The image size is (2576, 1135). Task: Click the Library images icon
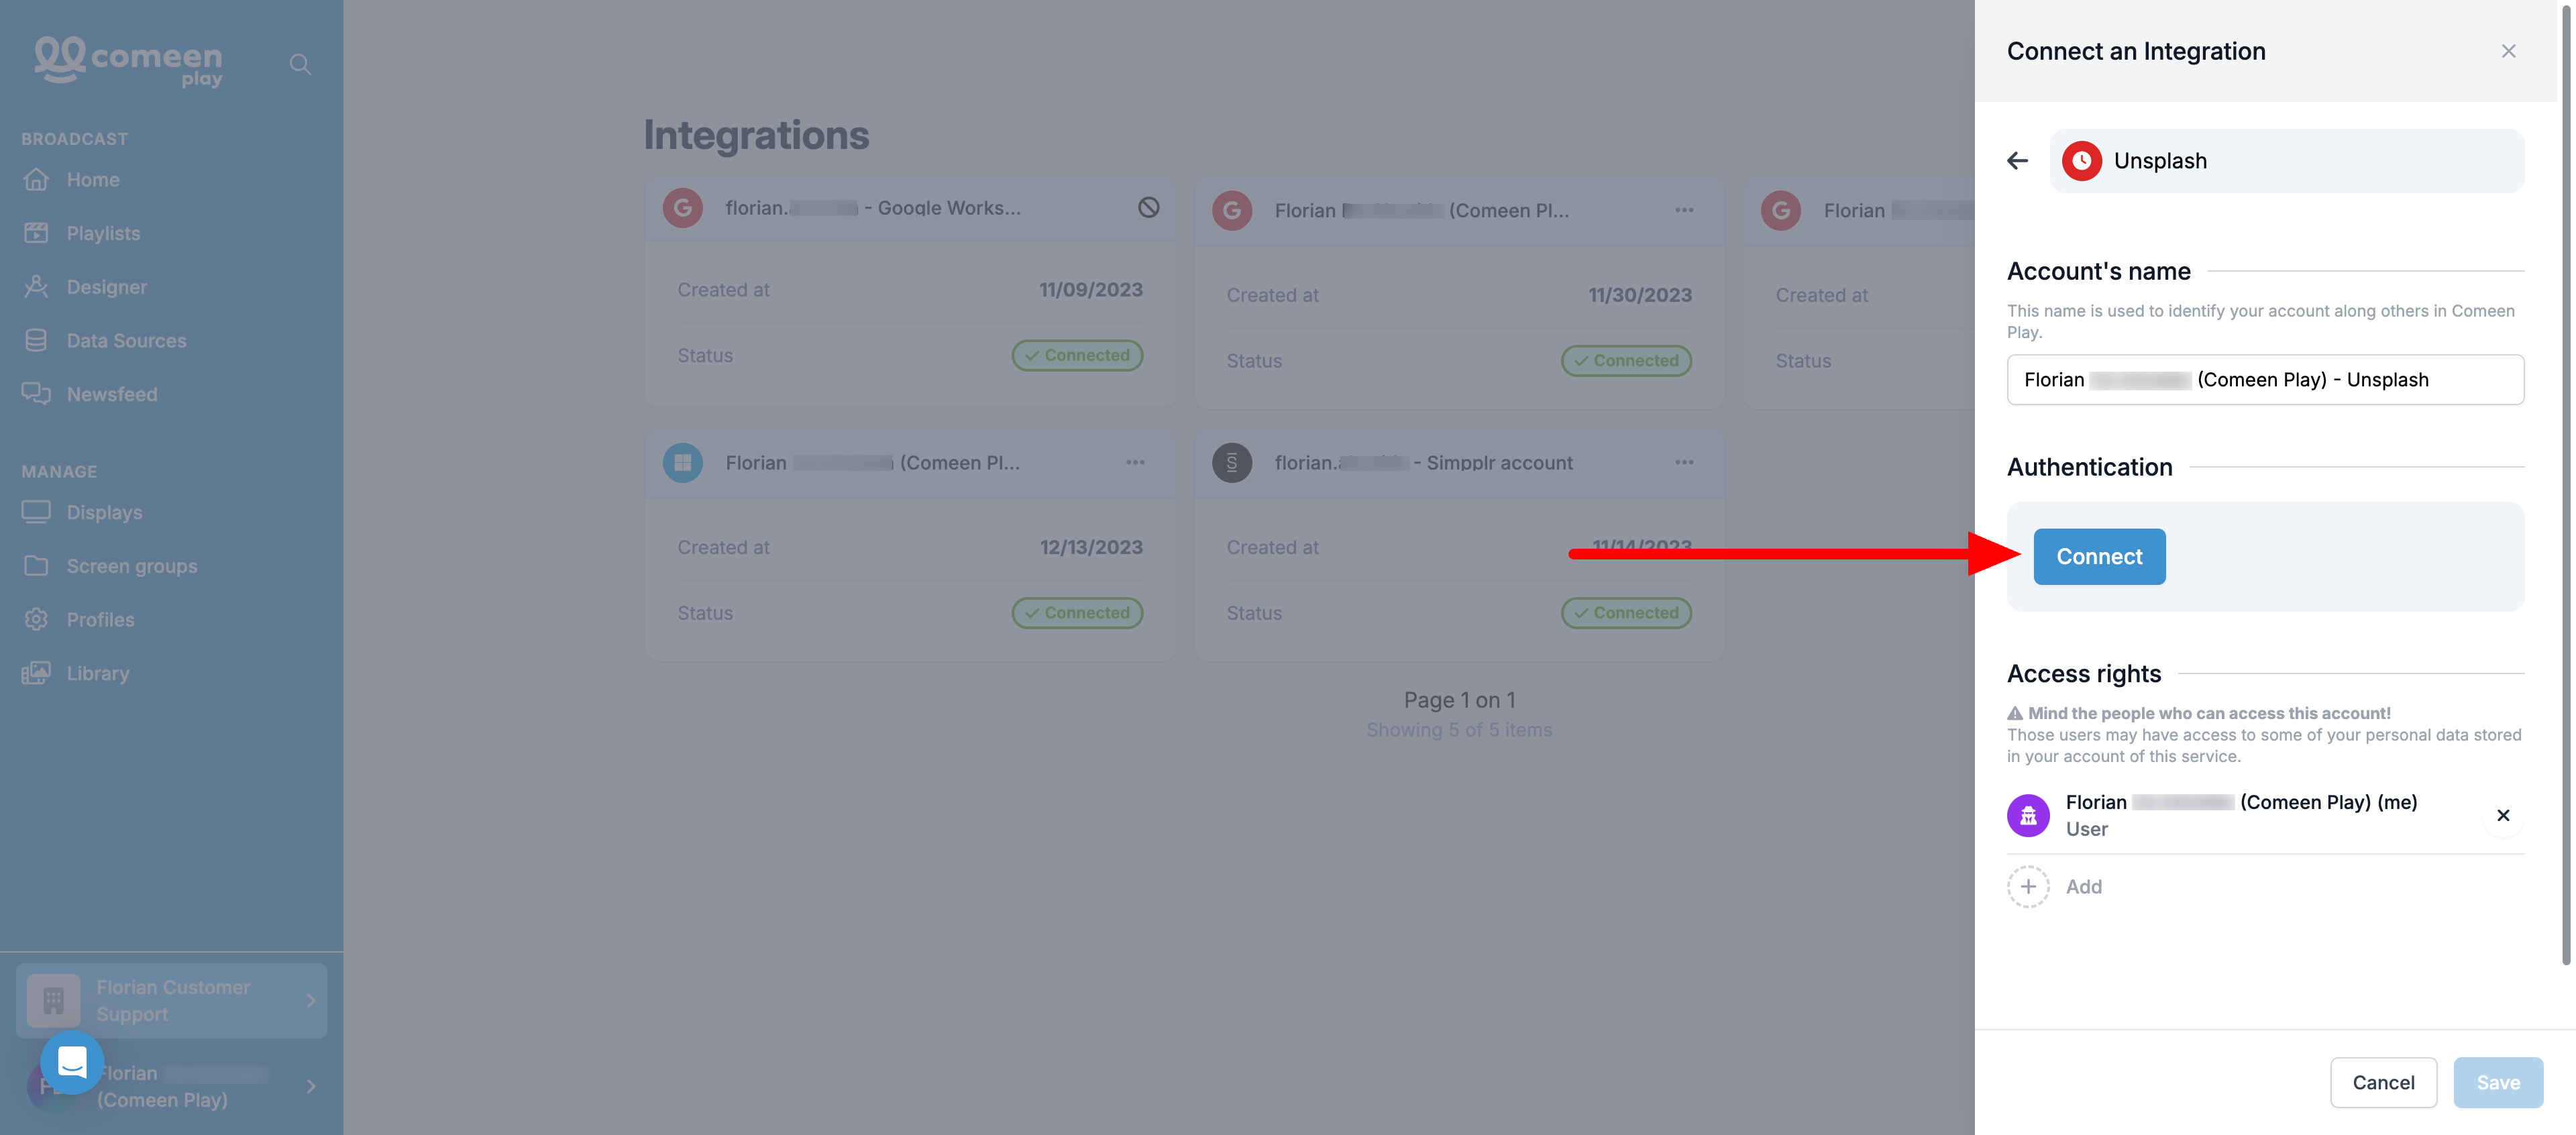pos(36,673)
